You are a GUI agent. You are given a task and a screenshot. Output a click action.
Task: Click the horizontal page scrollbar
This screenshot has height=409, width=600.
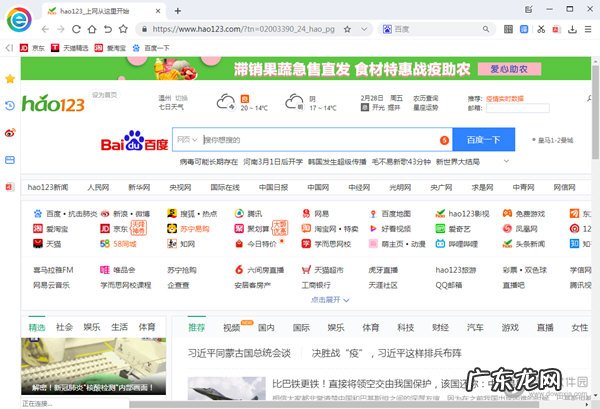[334, 404]
